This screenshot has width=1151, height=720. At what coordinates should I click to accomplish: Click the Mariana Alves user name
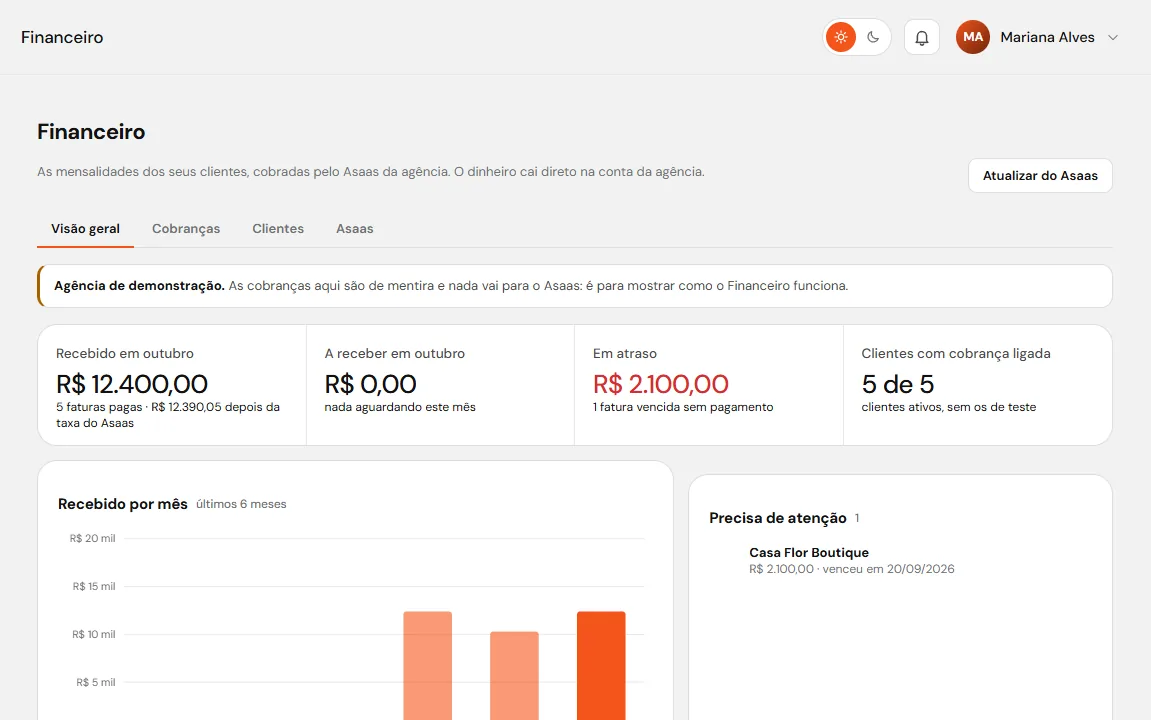pyautogui.click(x=1047, y=37)
